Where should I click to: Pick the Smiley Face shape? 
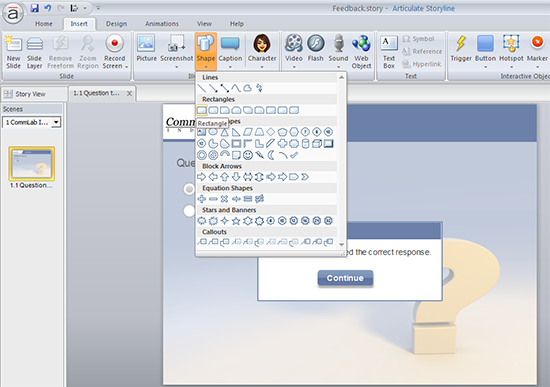(x=248, y=155)
